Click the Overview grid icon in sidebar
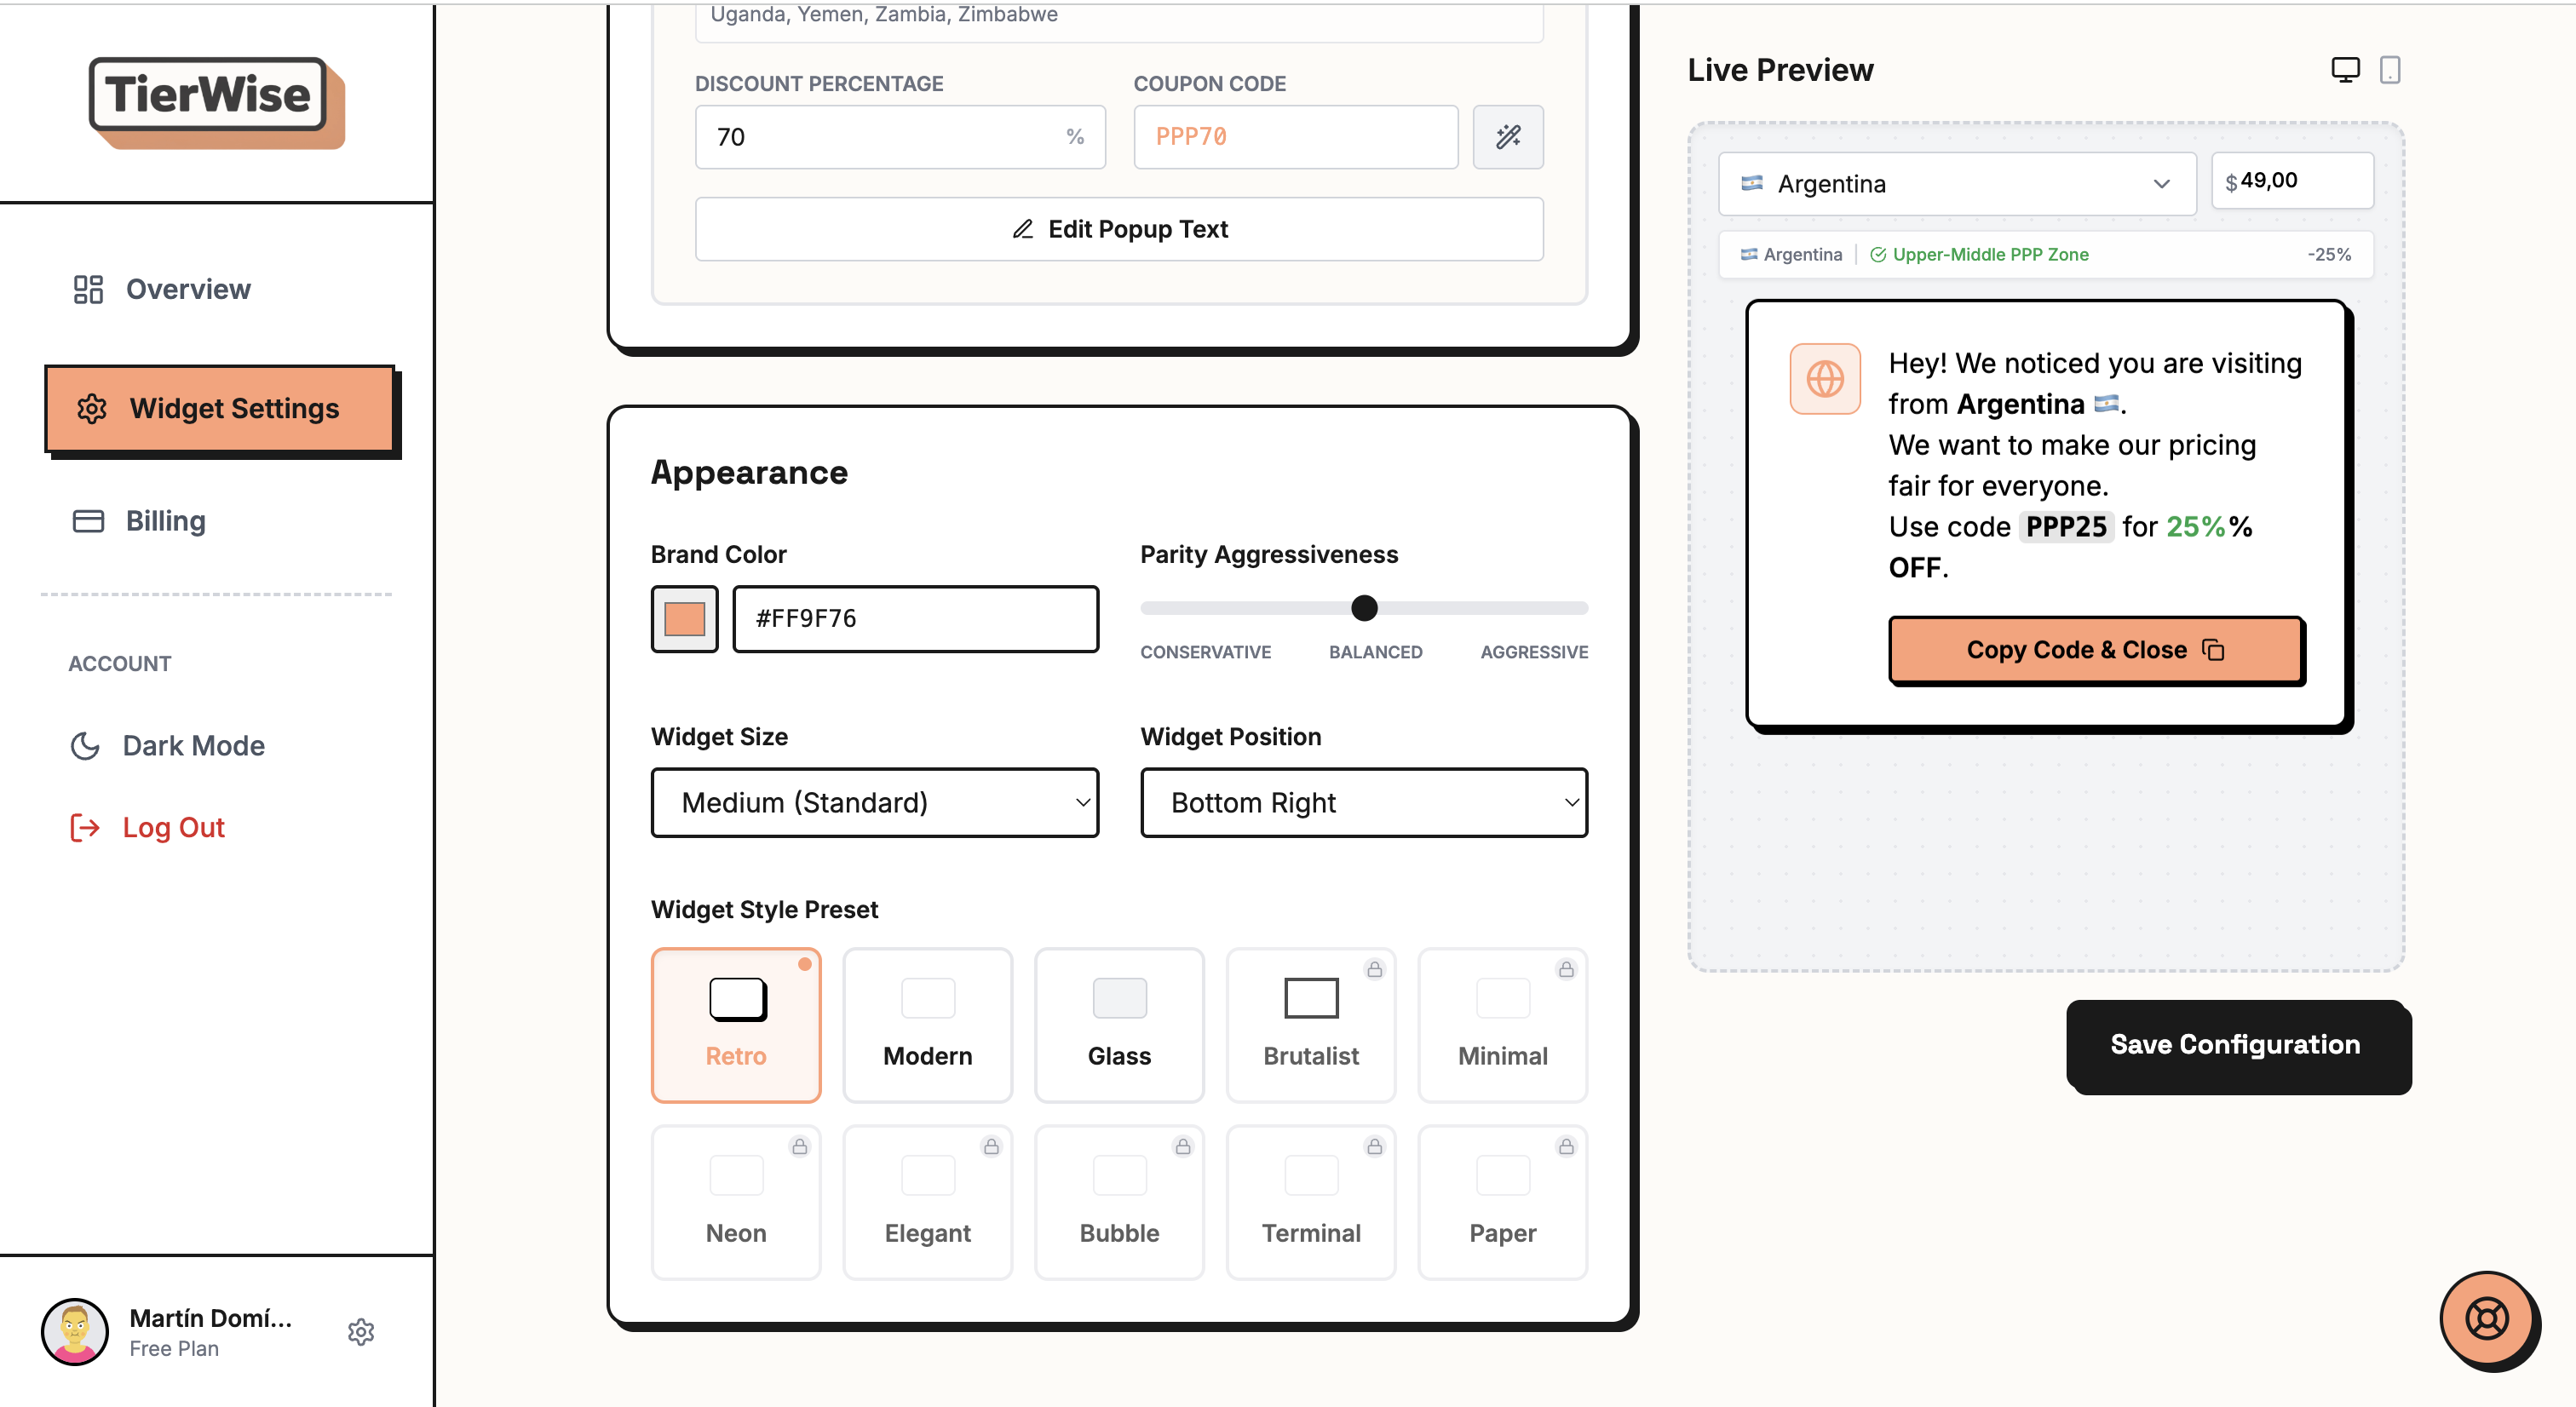The width and height of the screenshot is (2576, 1407). (x=87, y=289)
